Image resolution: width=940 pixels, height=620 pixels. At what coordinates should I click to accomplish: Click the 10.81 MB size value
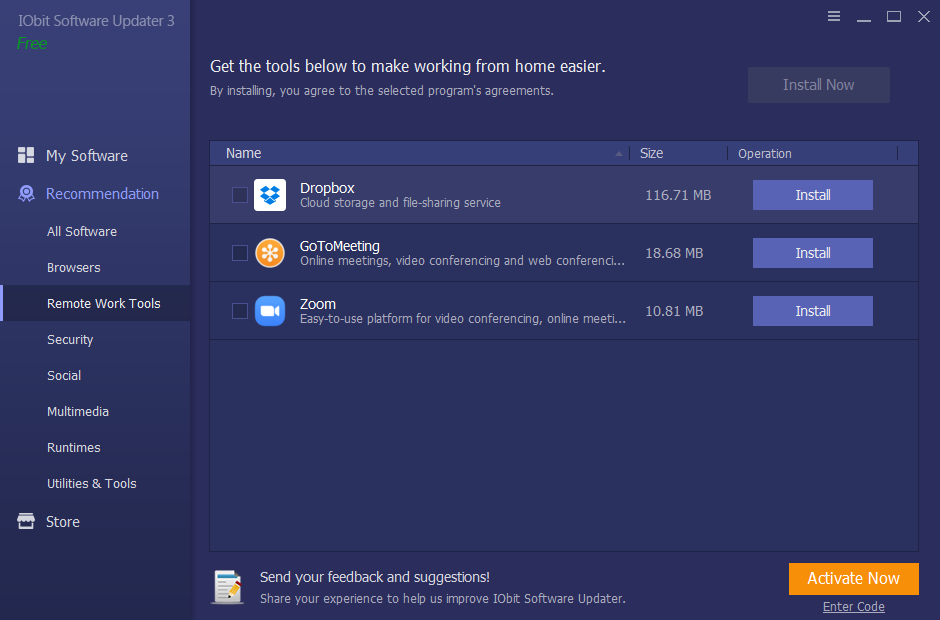(x=674, y=312)
